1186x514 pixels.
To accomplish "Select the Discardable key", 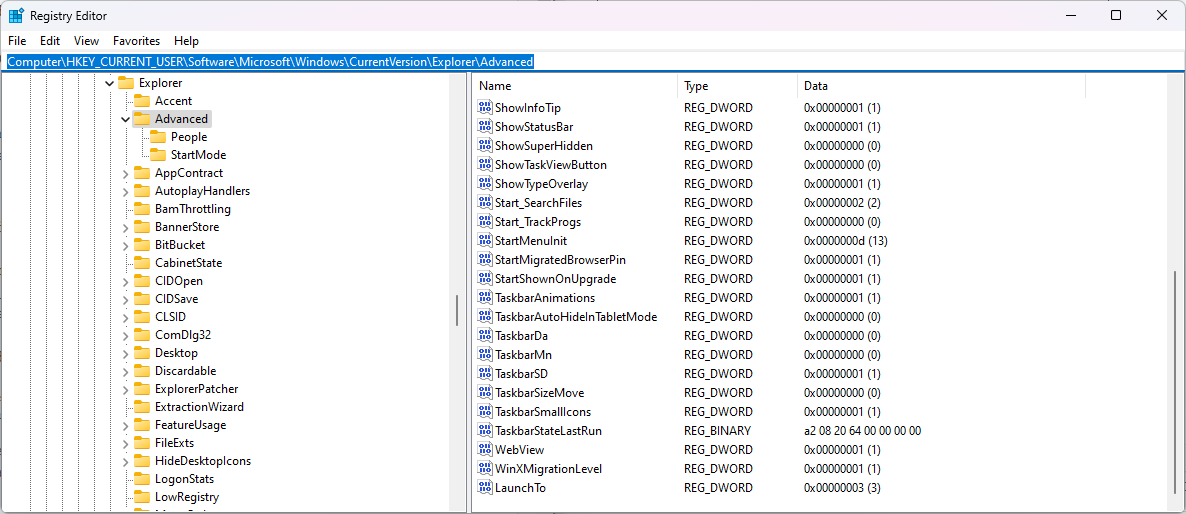I will click(x=185, y=371).
